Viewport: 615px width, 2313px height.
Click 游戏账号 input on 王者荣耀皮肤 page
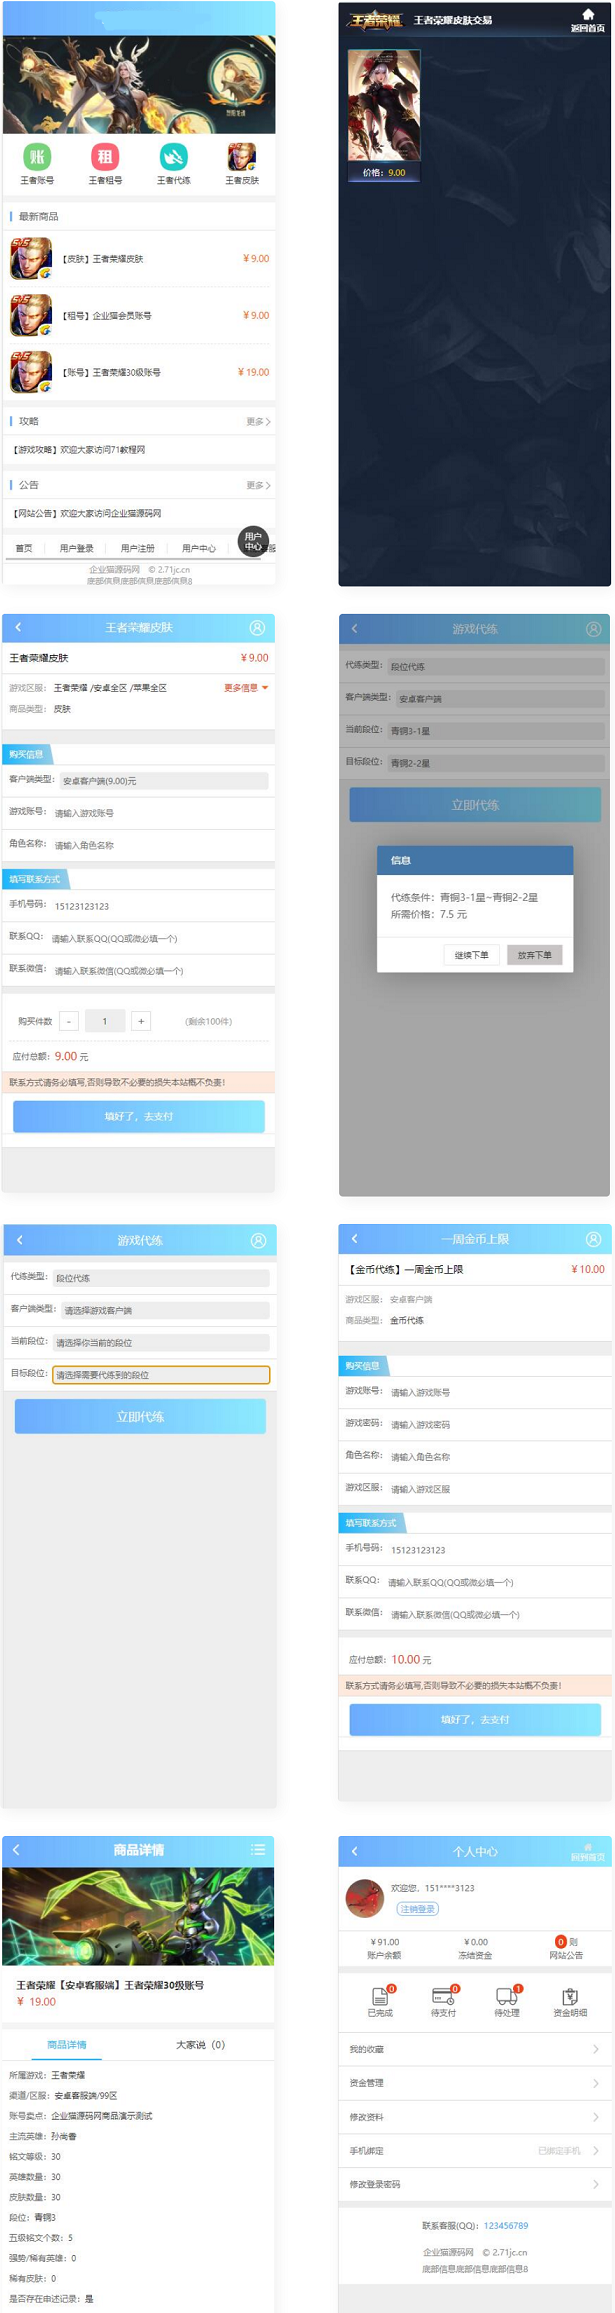point(160,813)
